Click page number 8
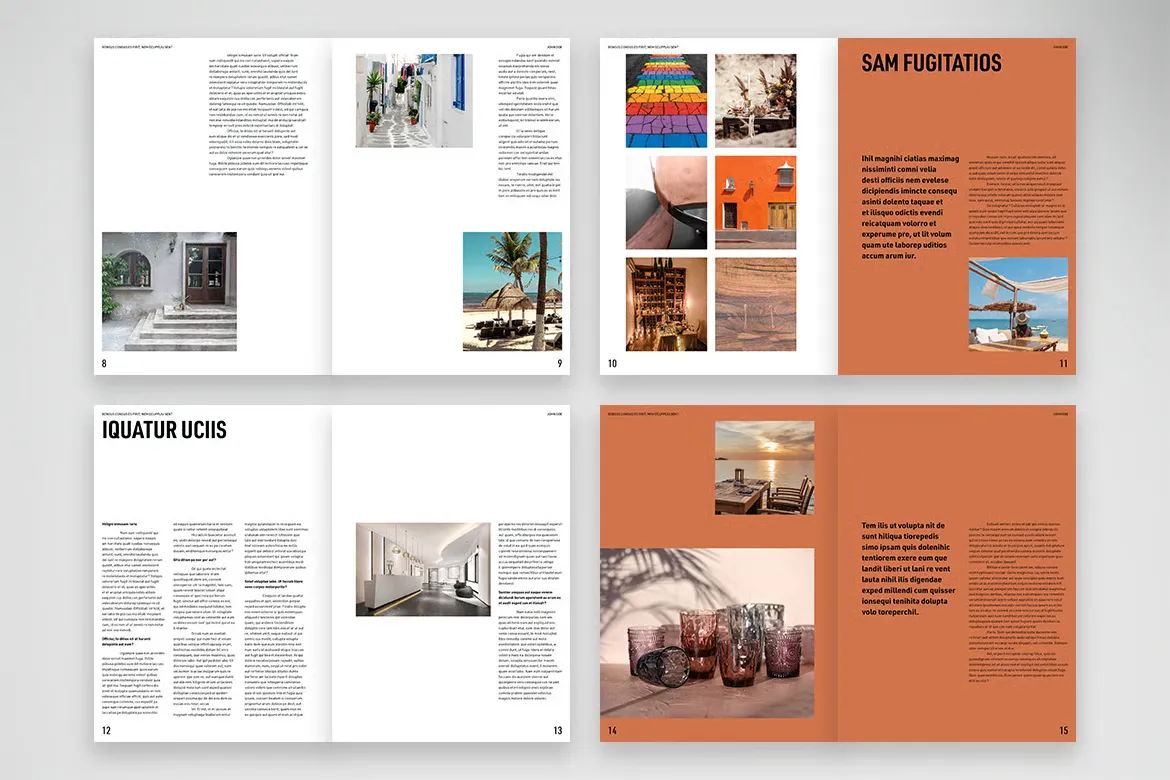Image resolution: width=1170 pixels, height=780 pixels. tap(104, 364)
